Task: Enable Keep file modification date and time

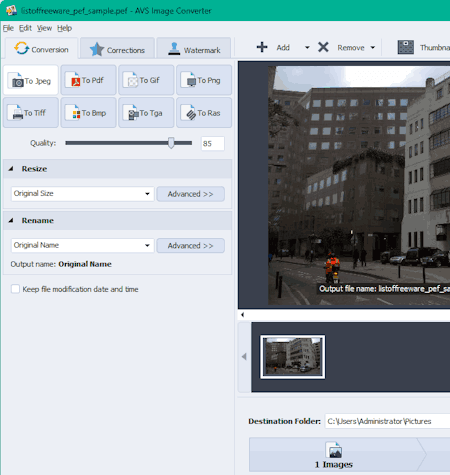Action: 15,289
